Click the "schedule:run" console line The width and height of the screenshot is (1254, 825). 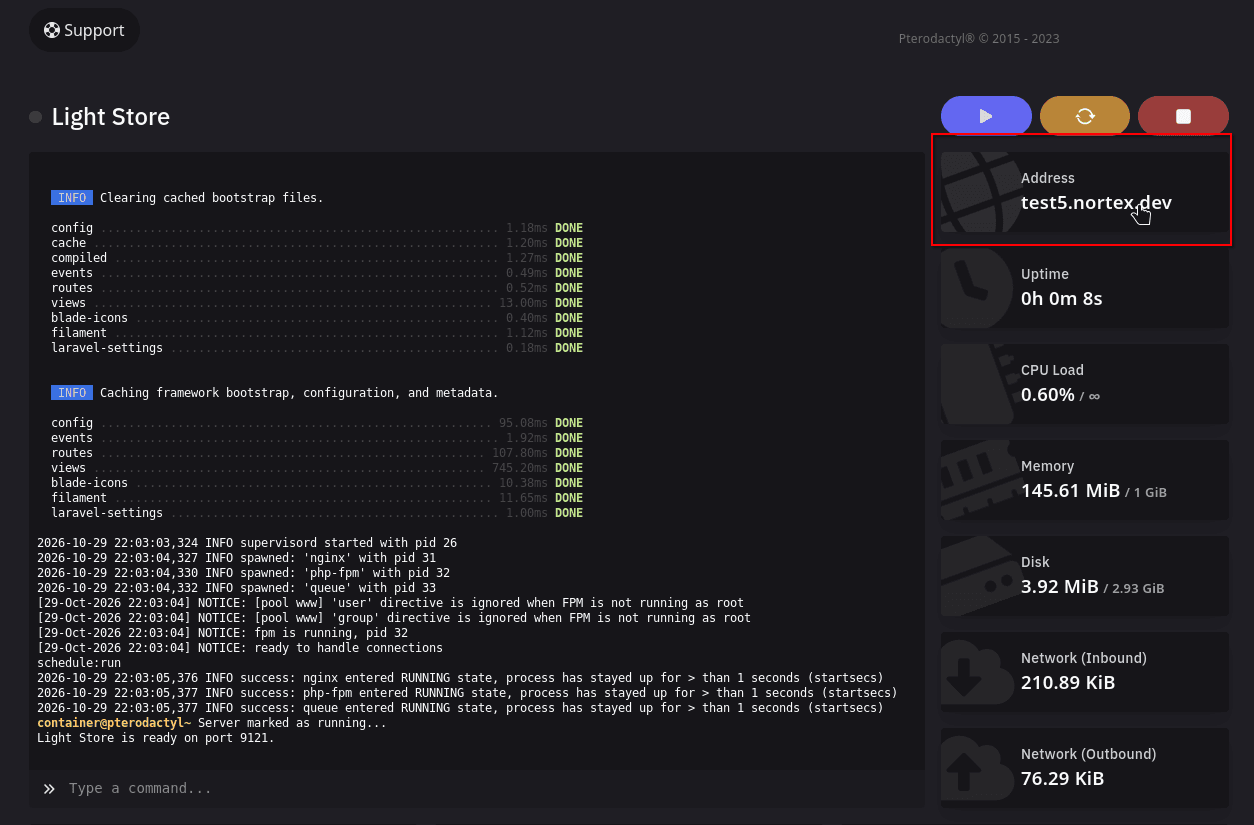79,663
